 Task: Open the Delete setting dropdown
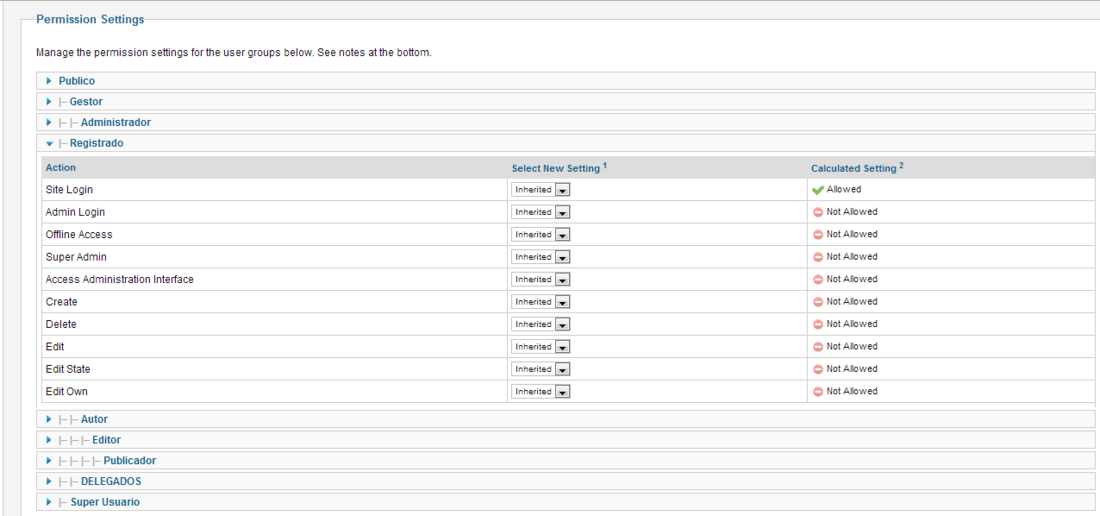[540, 325]
